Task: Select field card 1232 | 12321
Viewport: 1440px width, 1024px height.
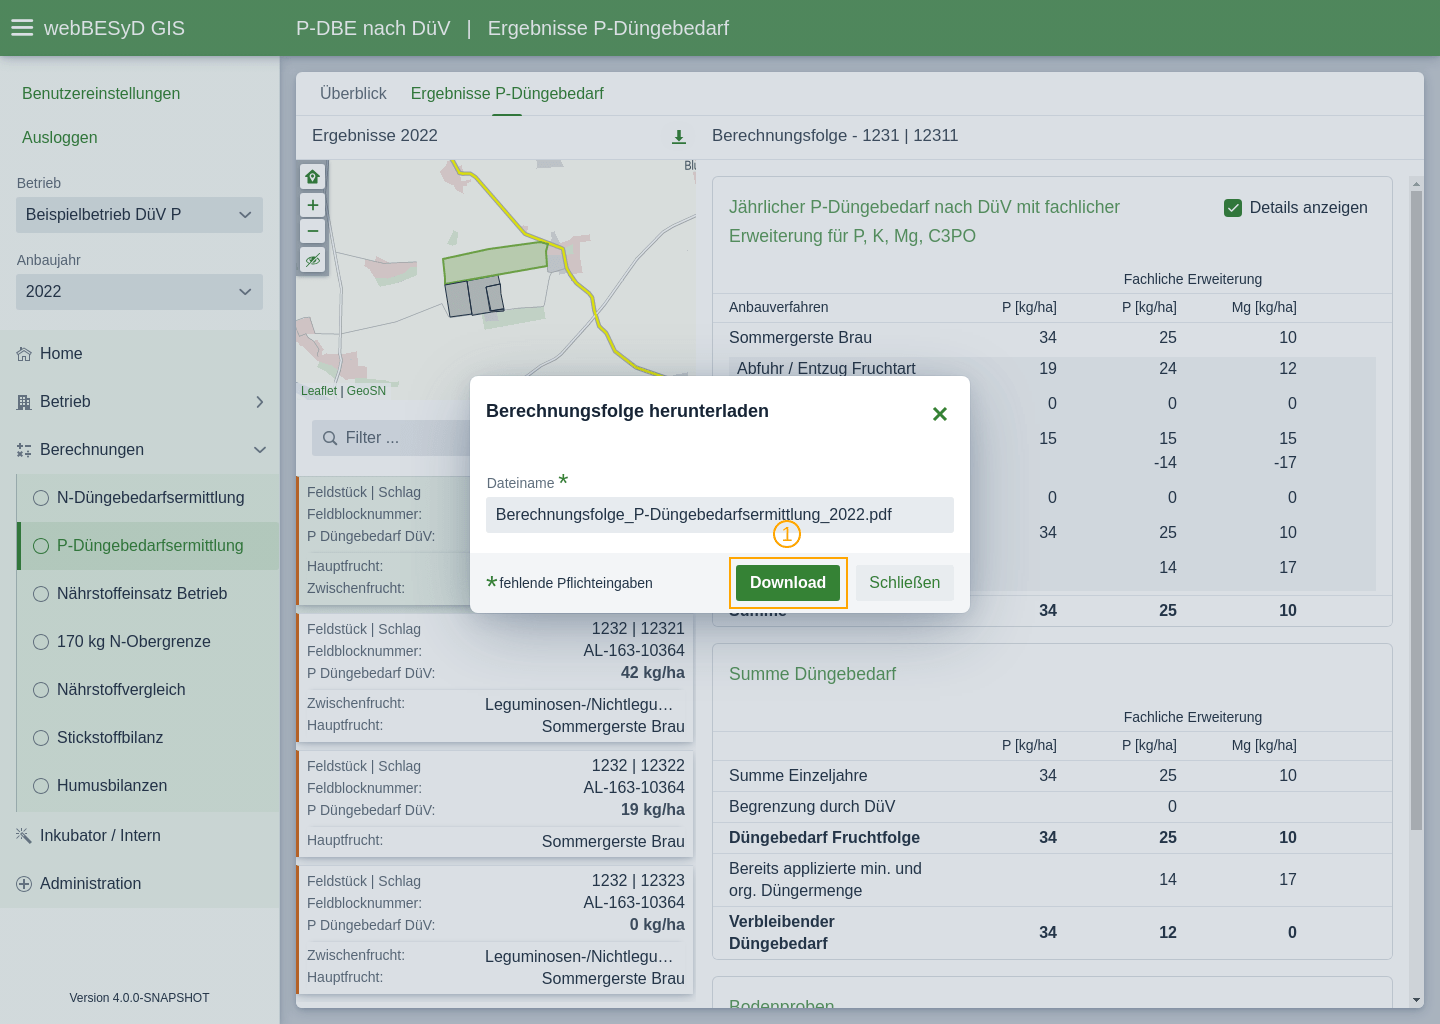Action: (x=495, y=678)
